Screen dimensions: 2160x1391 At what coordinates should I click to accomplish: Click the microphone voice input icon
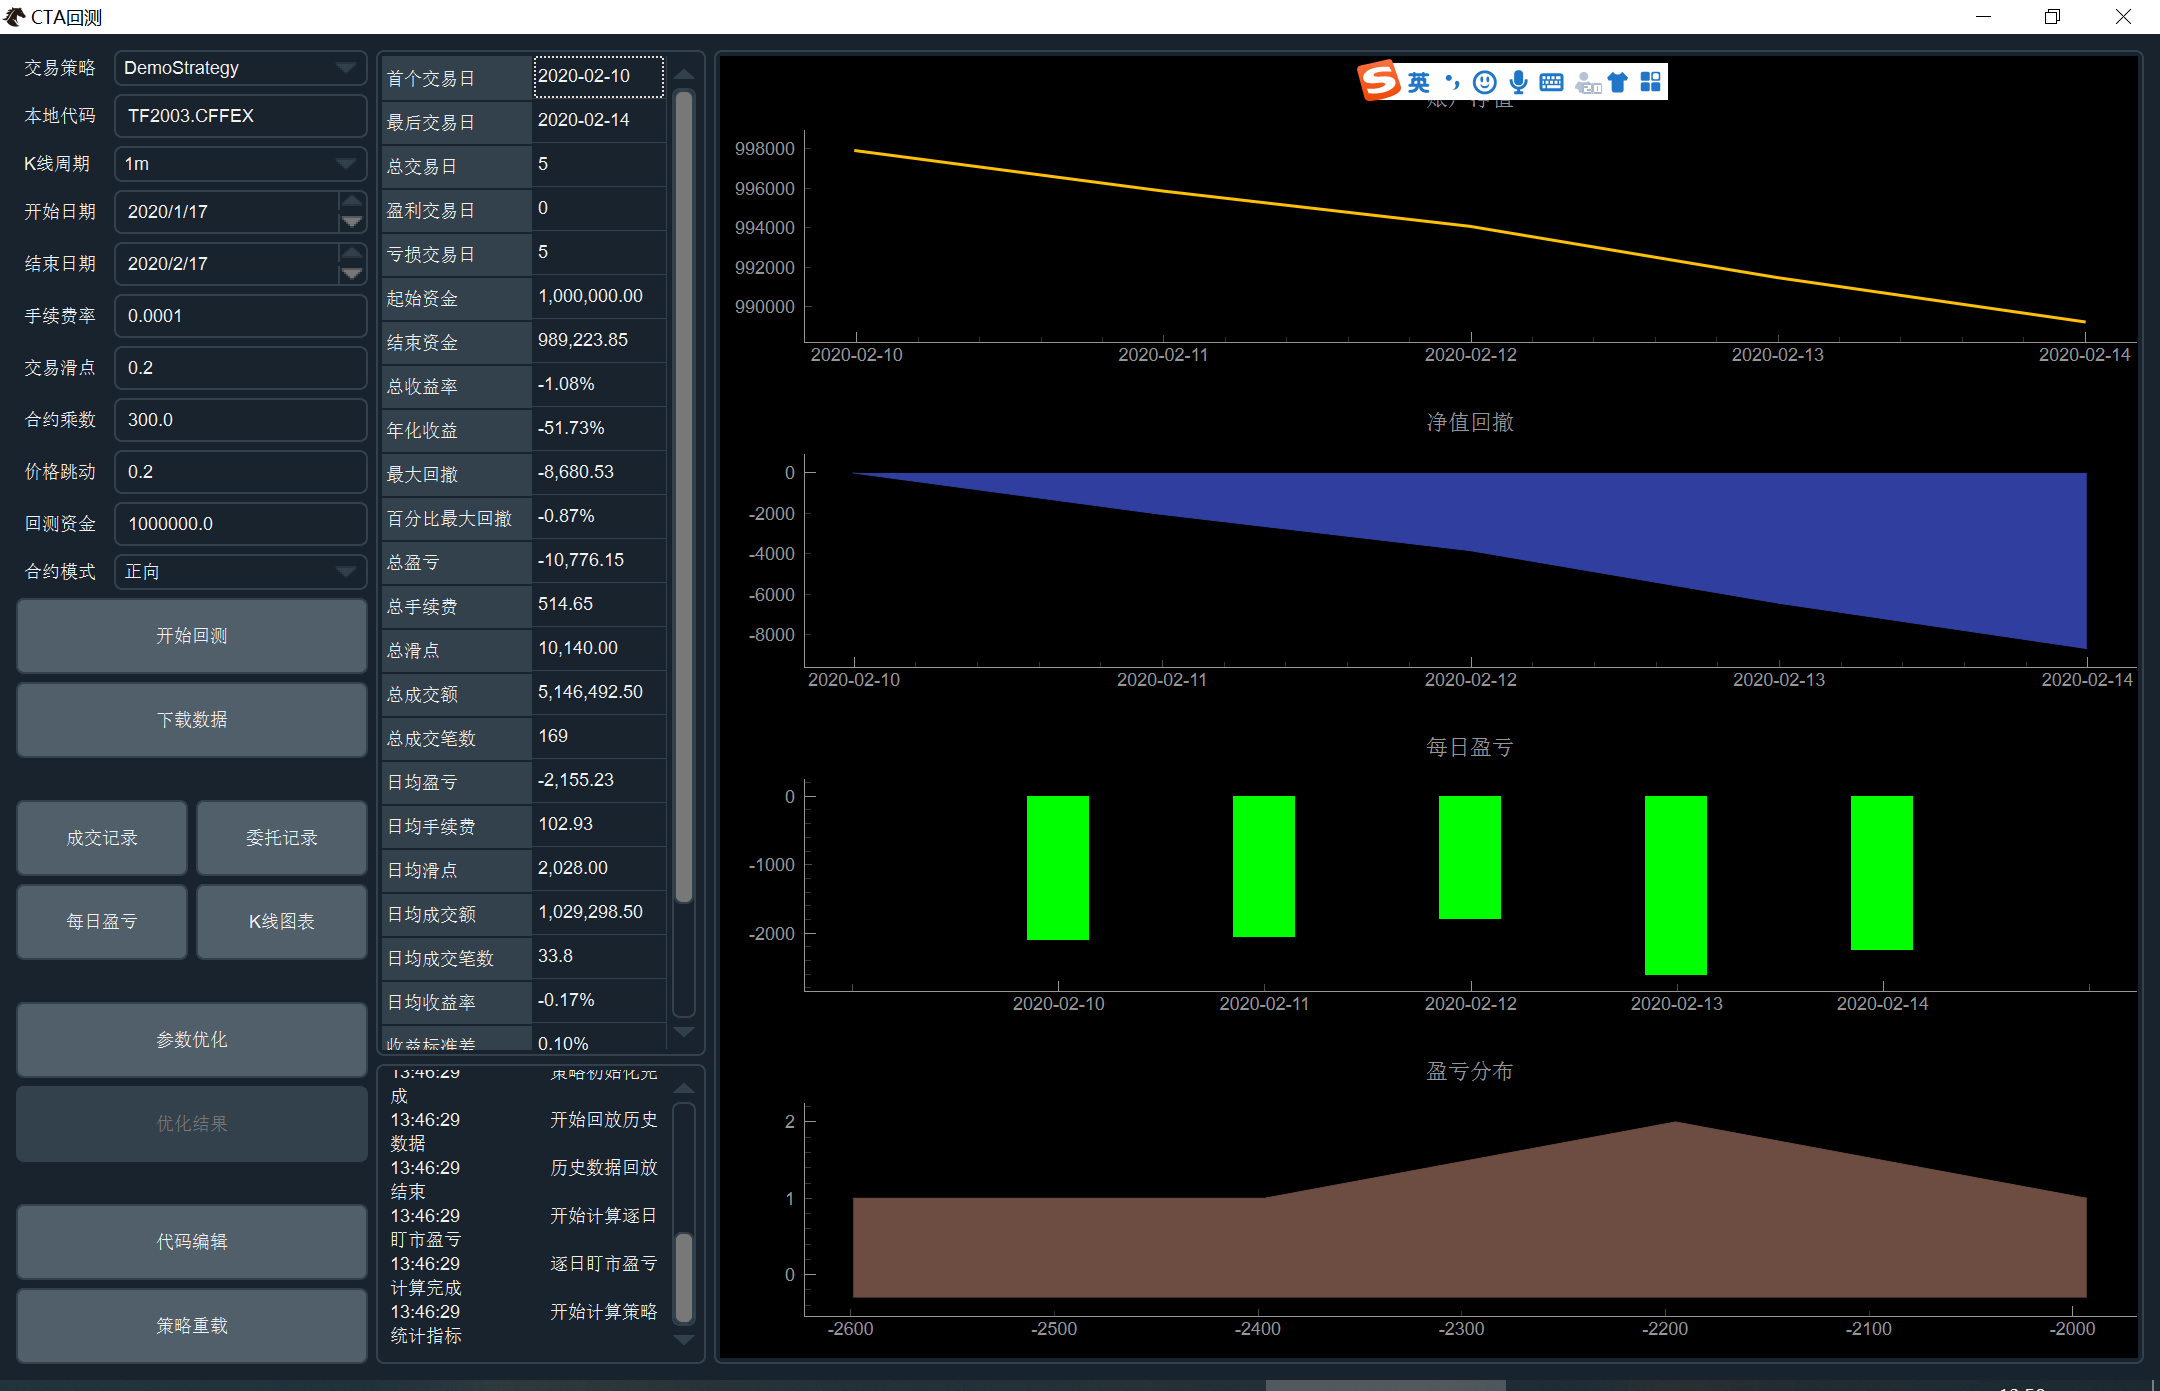tap(1518, 82)
